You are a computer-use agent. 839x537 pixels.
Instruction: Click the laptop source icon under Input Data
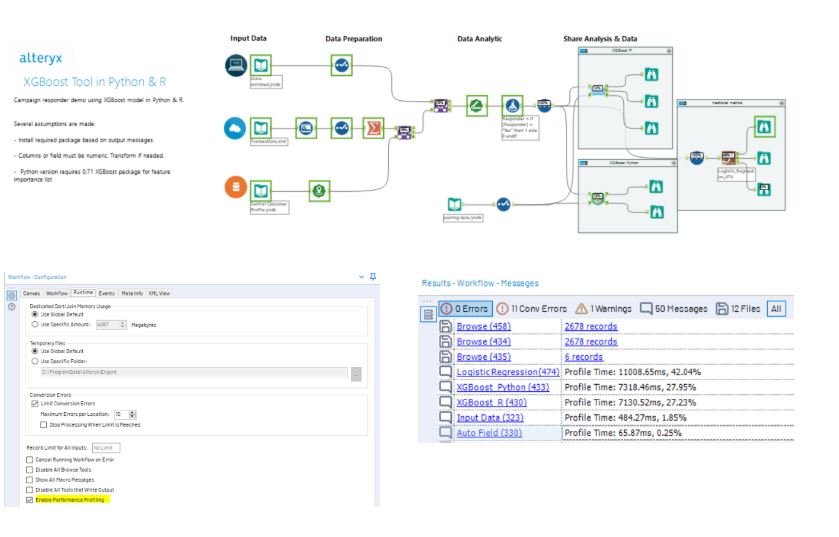(x=235, y=65)
